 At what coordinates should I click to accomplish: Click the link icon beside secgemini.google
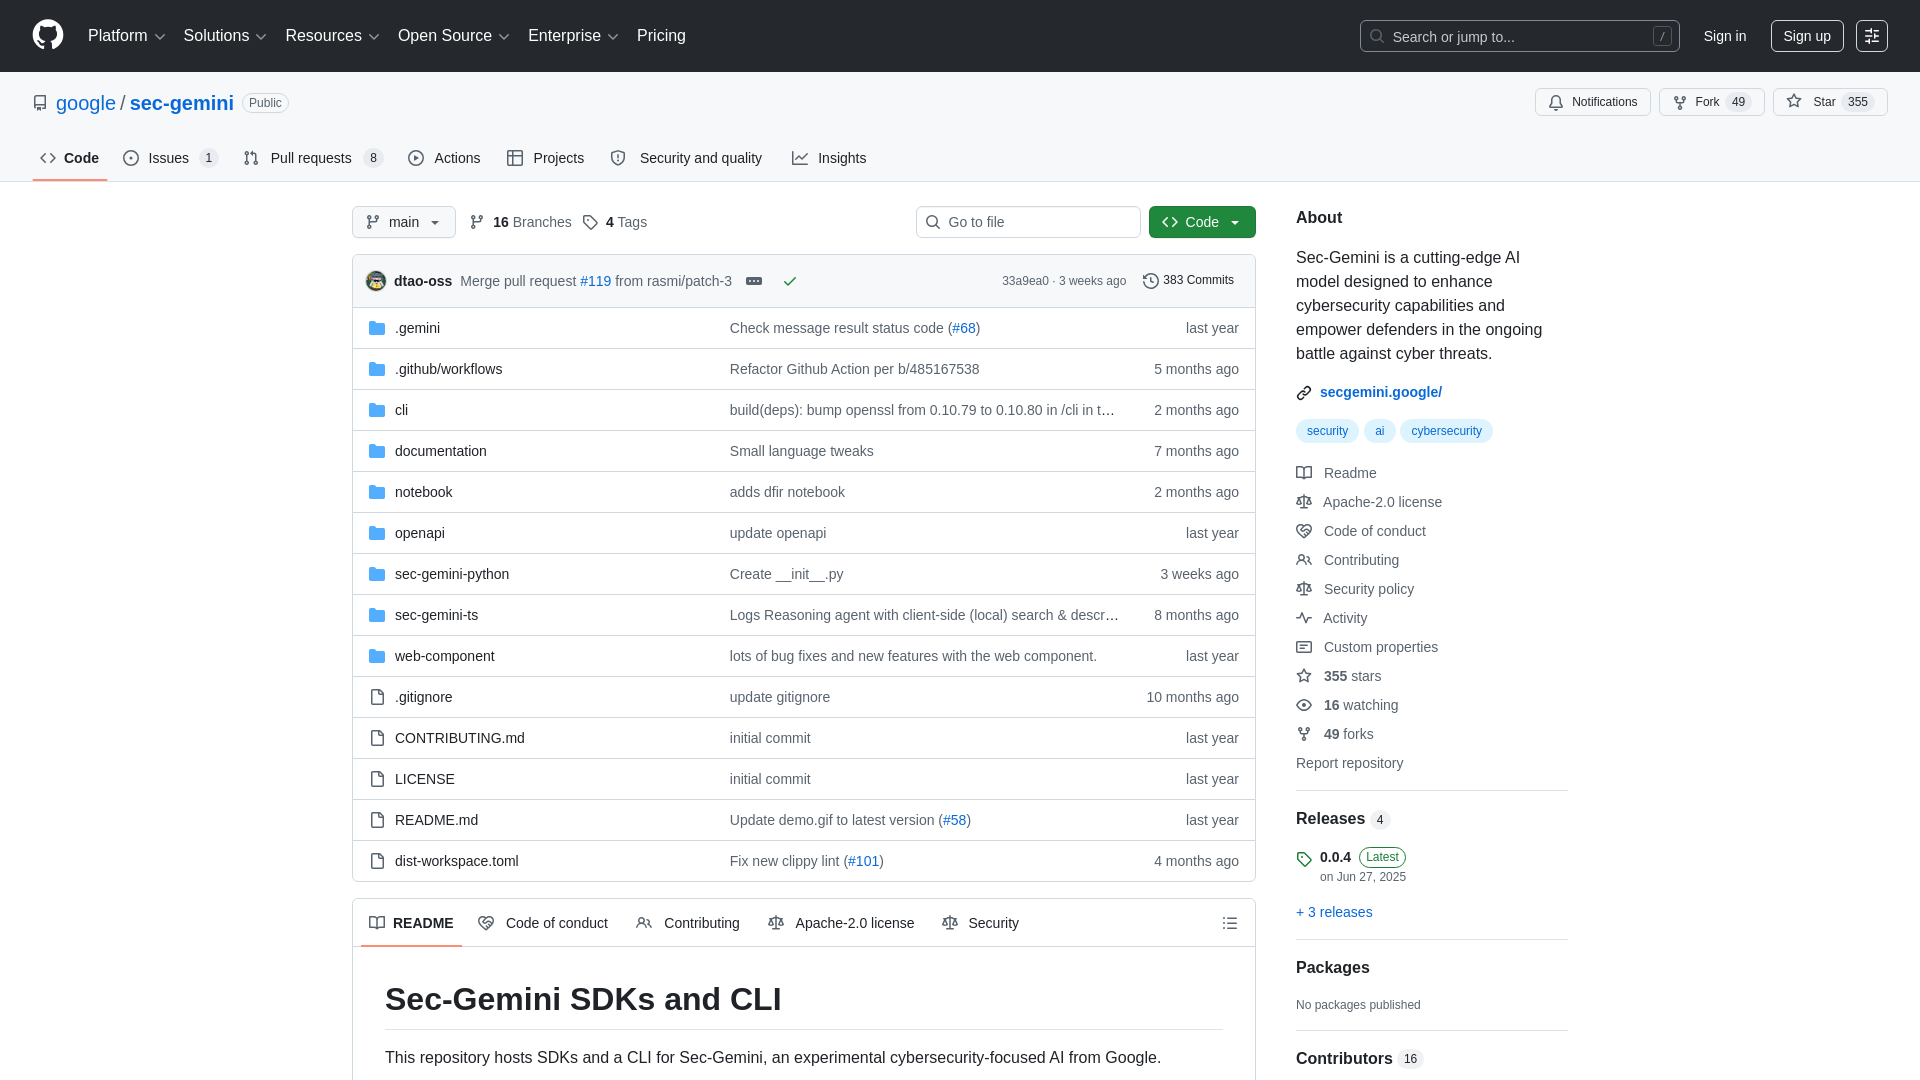click(x=1304, y=393)
